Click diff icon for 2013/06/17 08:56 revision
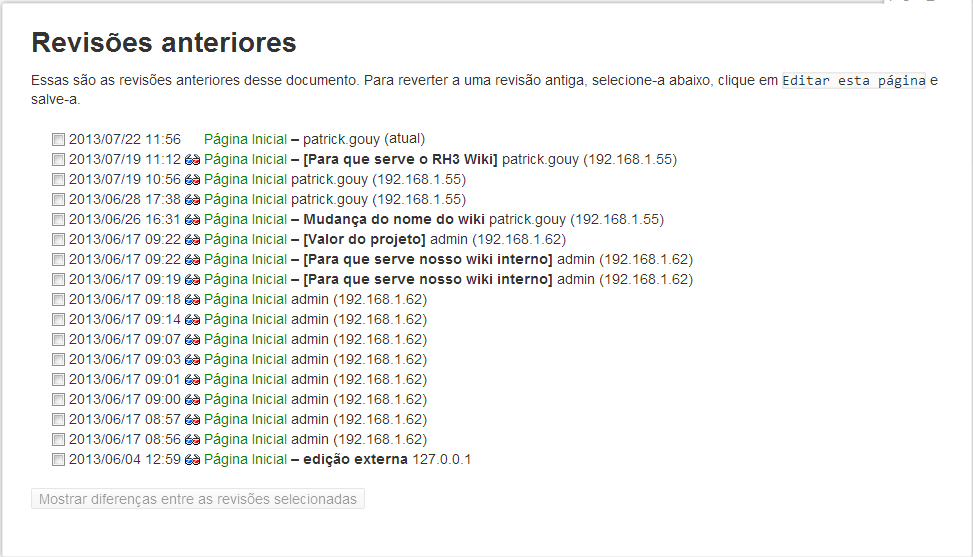973x557 pixels. (x=193, y=440)
